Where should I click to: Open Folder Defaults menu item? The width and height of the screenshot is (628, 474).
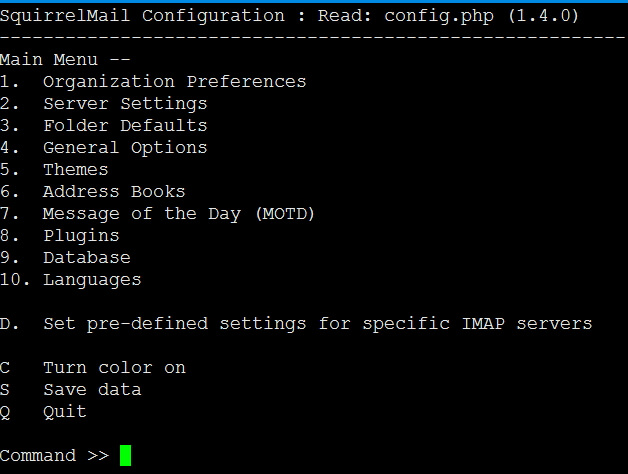tap(125, 126)
